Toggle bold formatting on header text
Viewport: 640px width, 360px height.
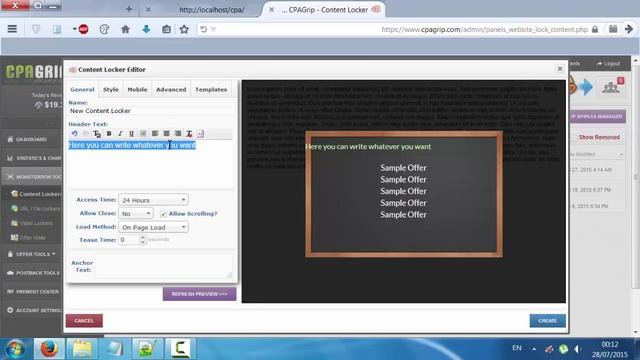(x=109, y=133)
